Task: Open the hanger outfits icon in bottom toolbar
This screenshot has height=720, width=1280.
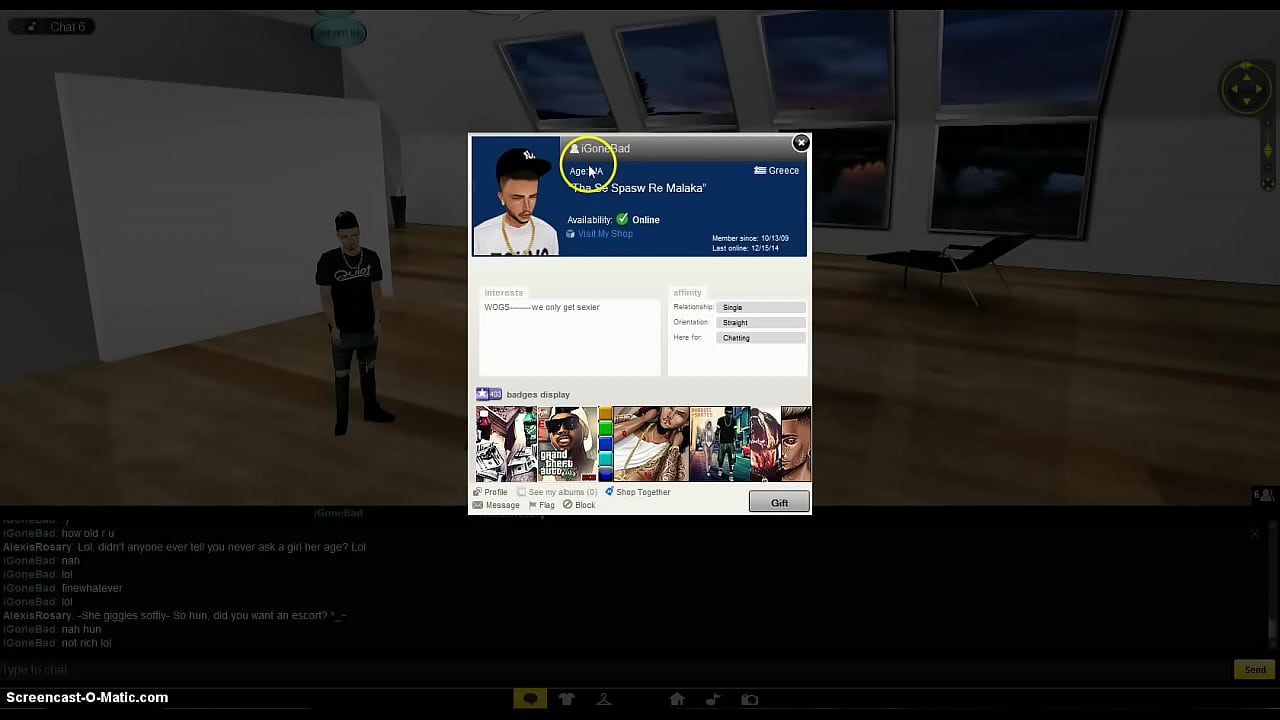Action: [604, 699]
